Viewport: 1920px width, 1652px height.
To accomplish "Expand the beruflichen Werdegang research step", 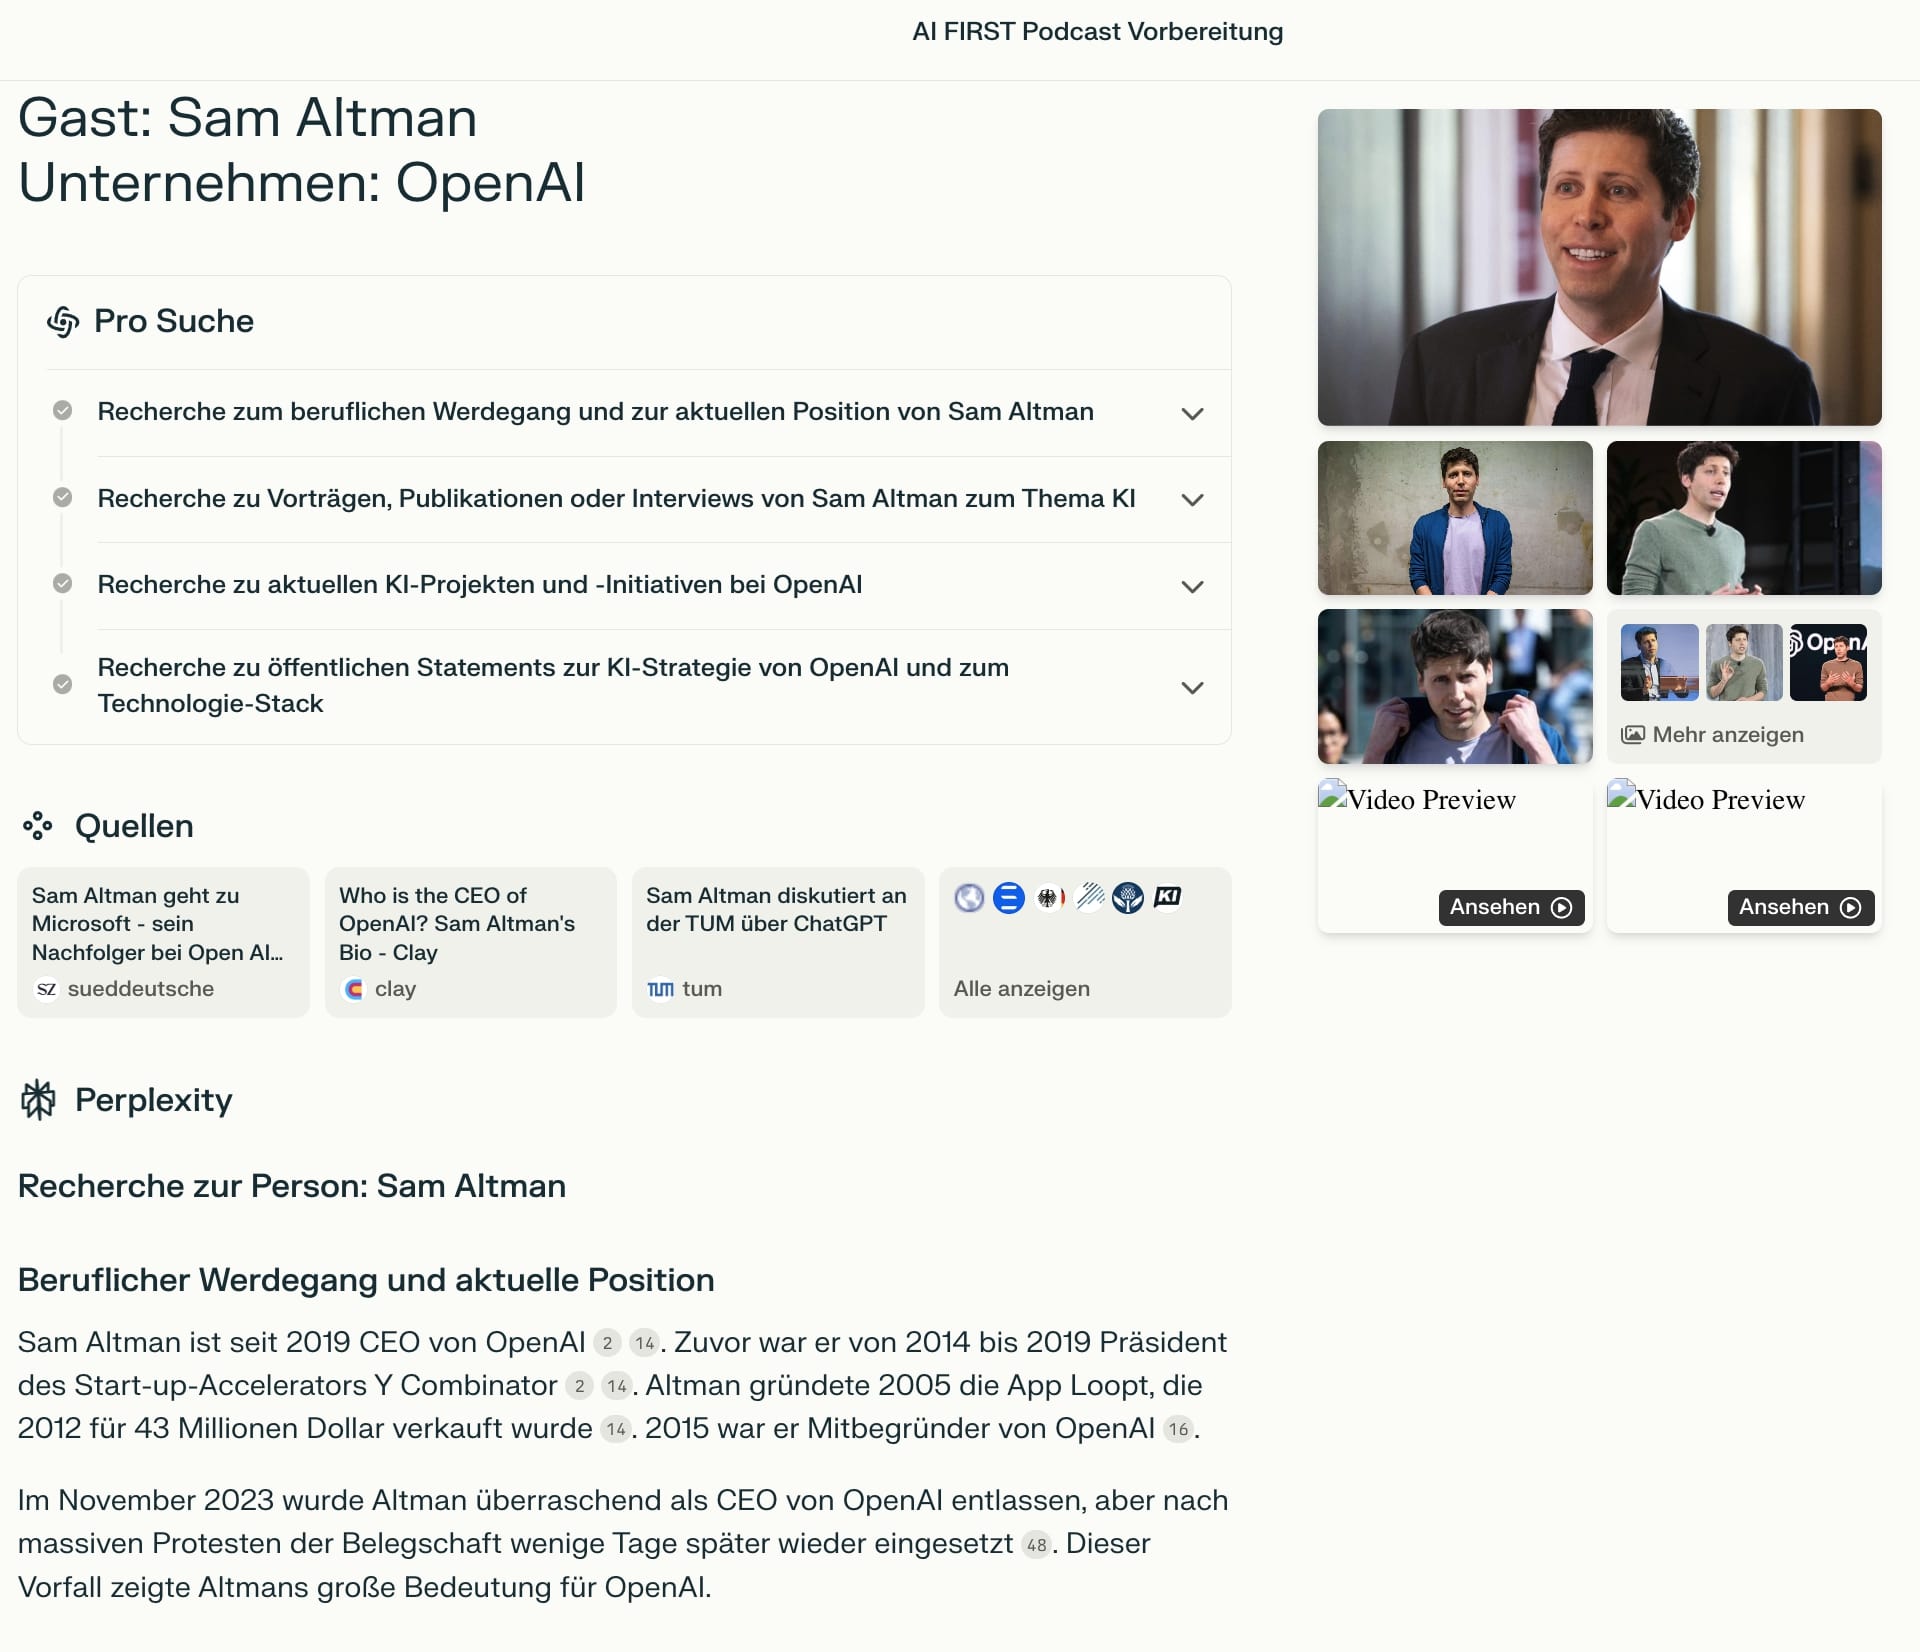I will pyautogui.click(x=1192, y=413).
